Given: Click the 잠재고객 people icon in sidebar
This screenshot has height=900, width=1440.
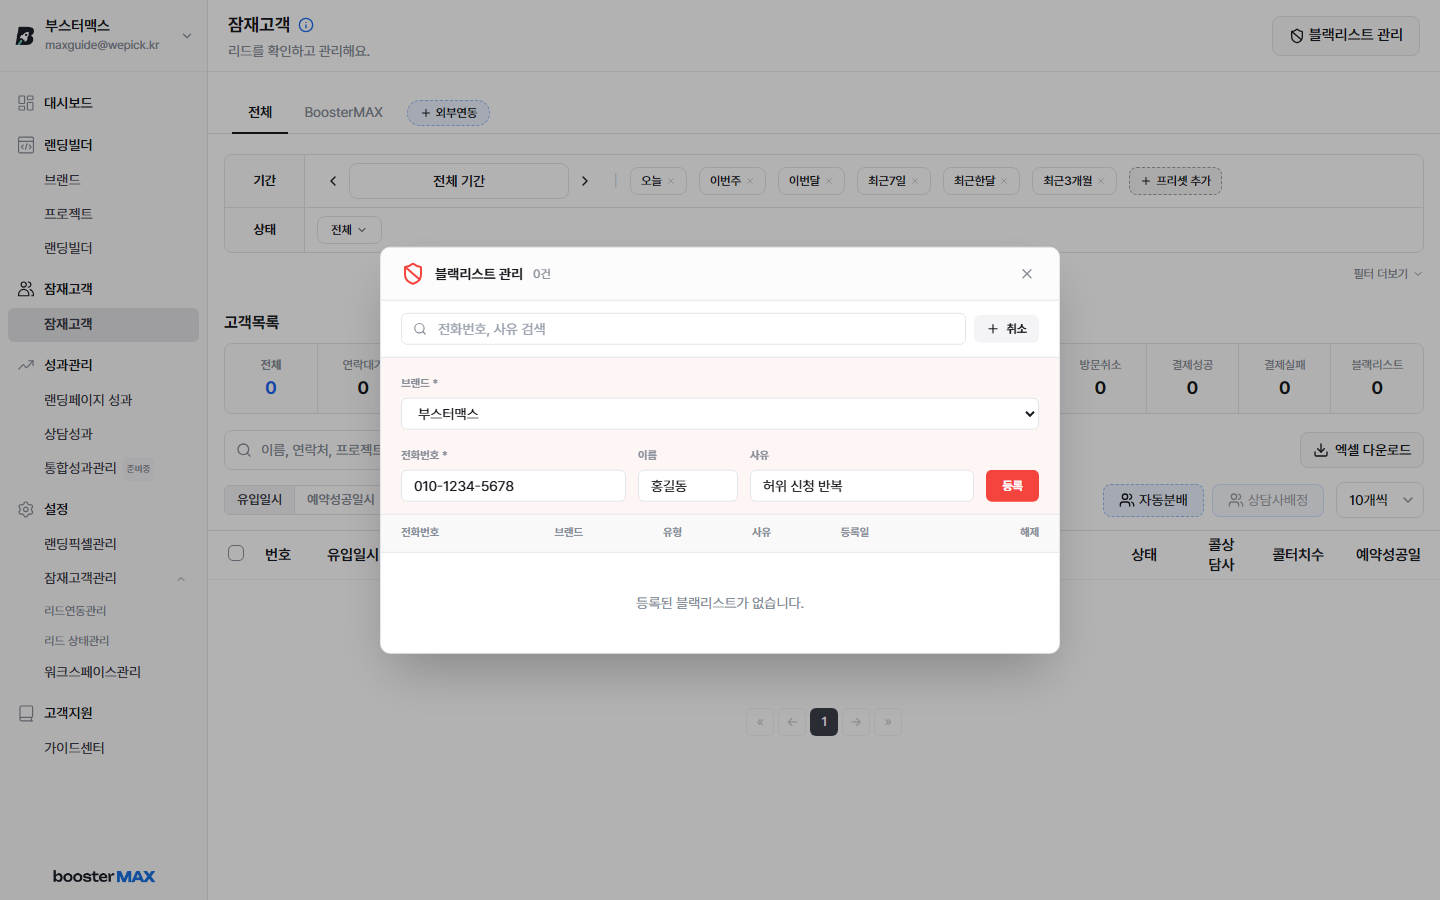Looking at the screenshot, I should point(26,289).
